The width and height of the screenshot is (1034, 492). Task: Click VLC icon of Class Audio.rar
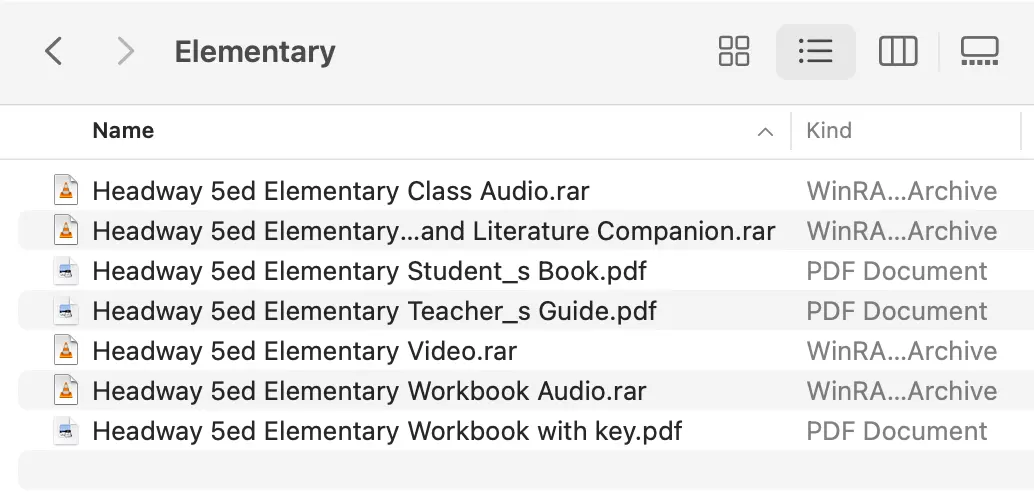pyautogui.click(x=65, y=191)
